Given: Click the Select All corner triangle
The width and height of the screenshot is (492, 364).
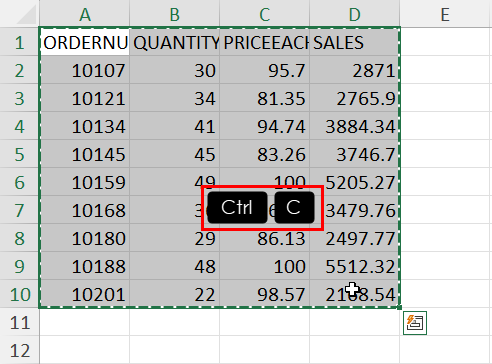Looking at the screenshot, I should (x=26, y=15).
